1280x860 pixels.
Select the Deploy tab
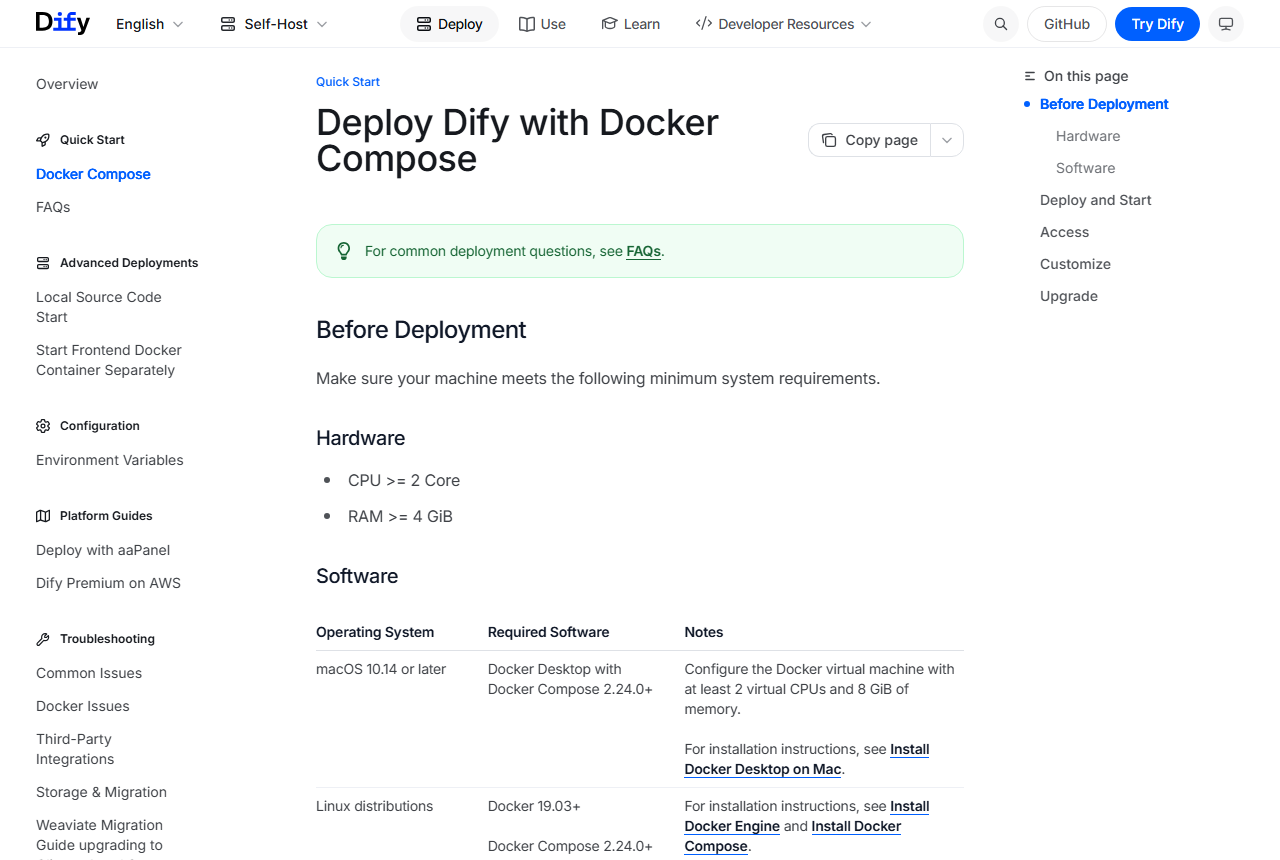pyautogui.click(x=449, y=24)
